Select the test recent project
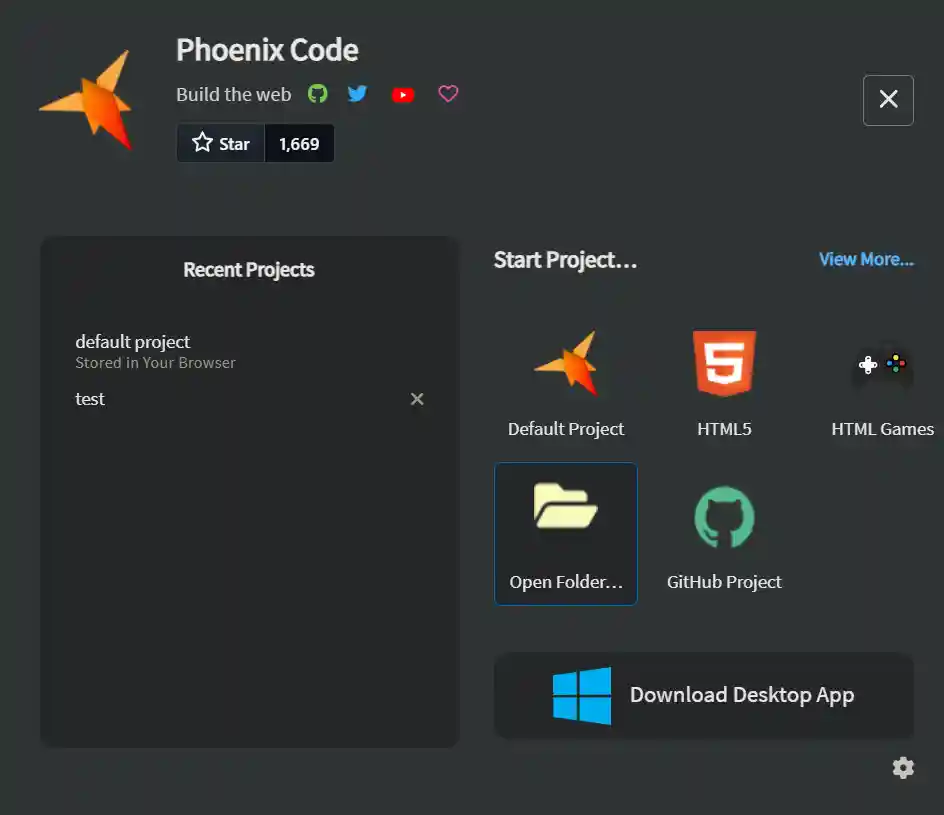 coord(90,399)
